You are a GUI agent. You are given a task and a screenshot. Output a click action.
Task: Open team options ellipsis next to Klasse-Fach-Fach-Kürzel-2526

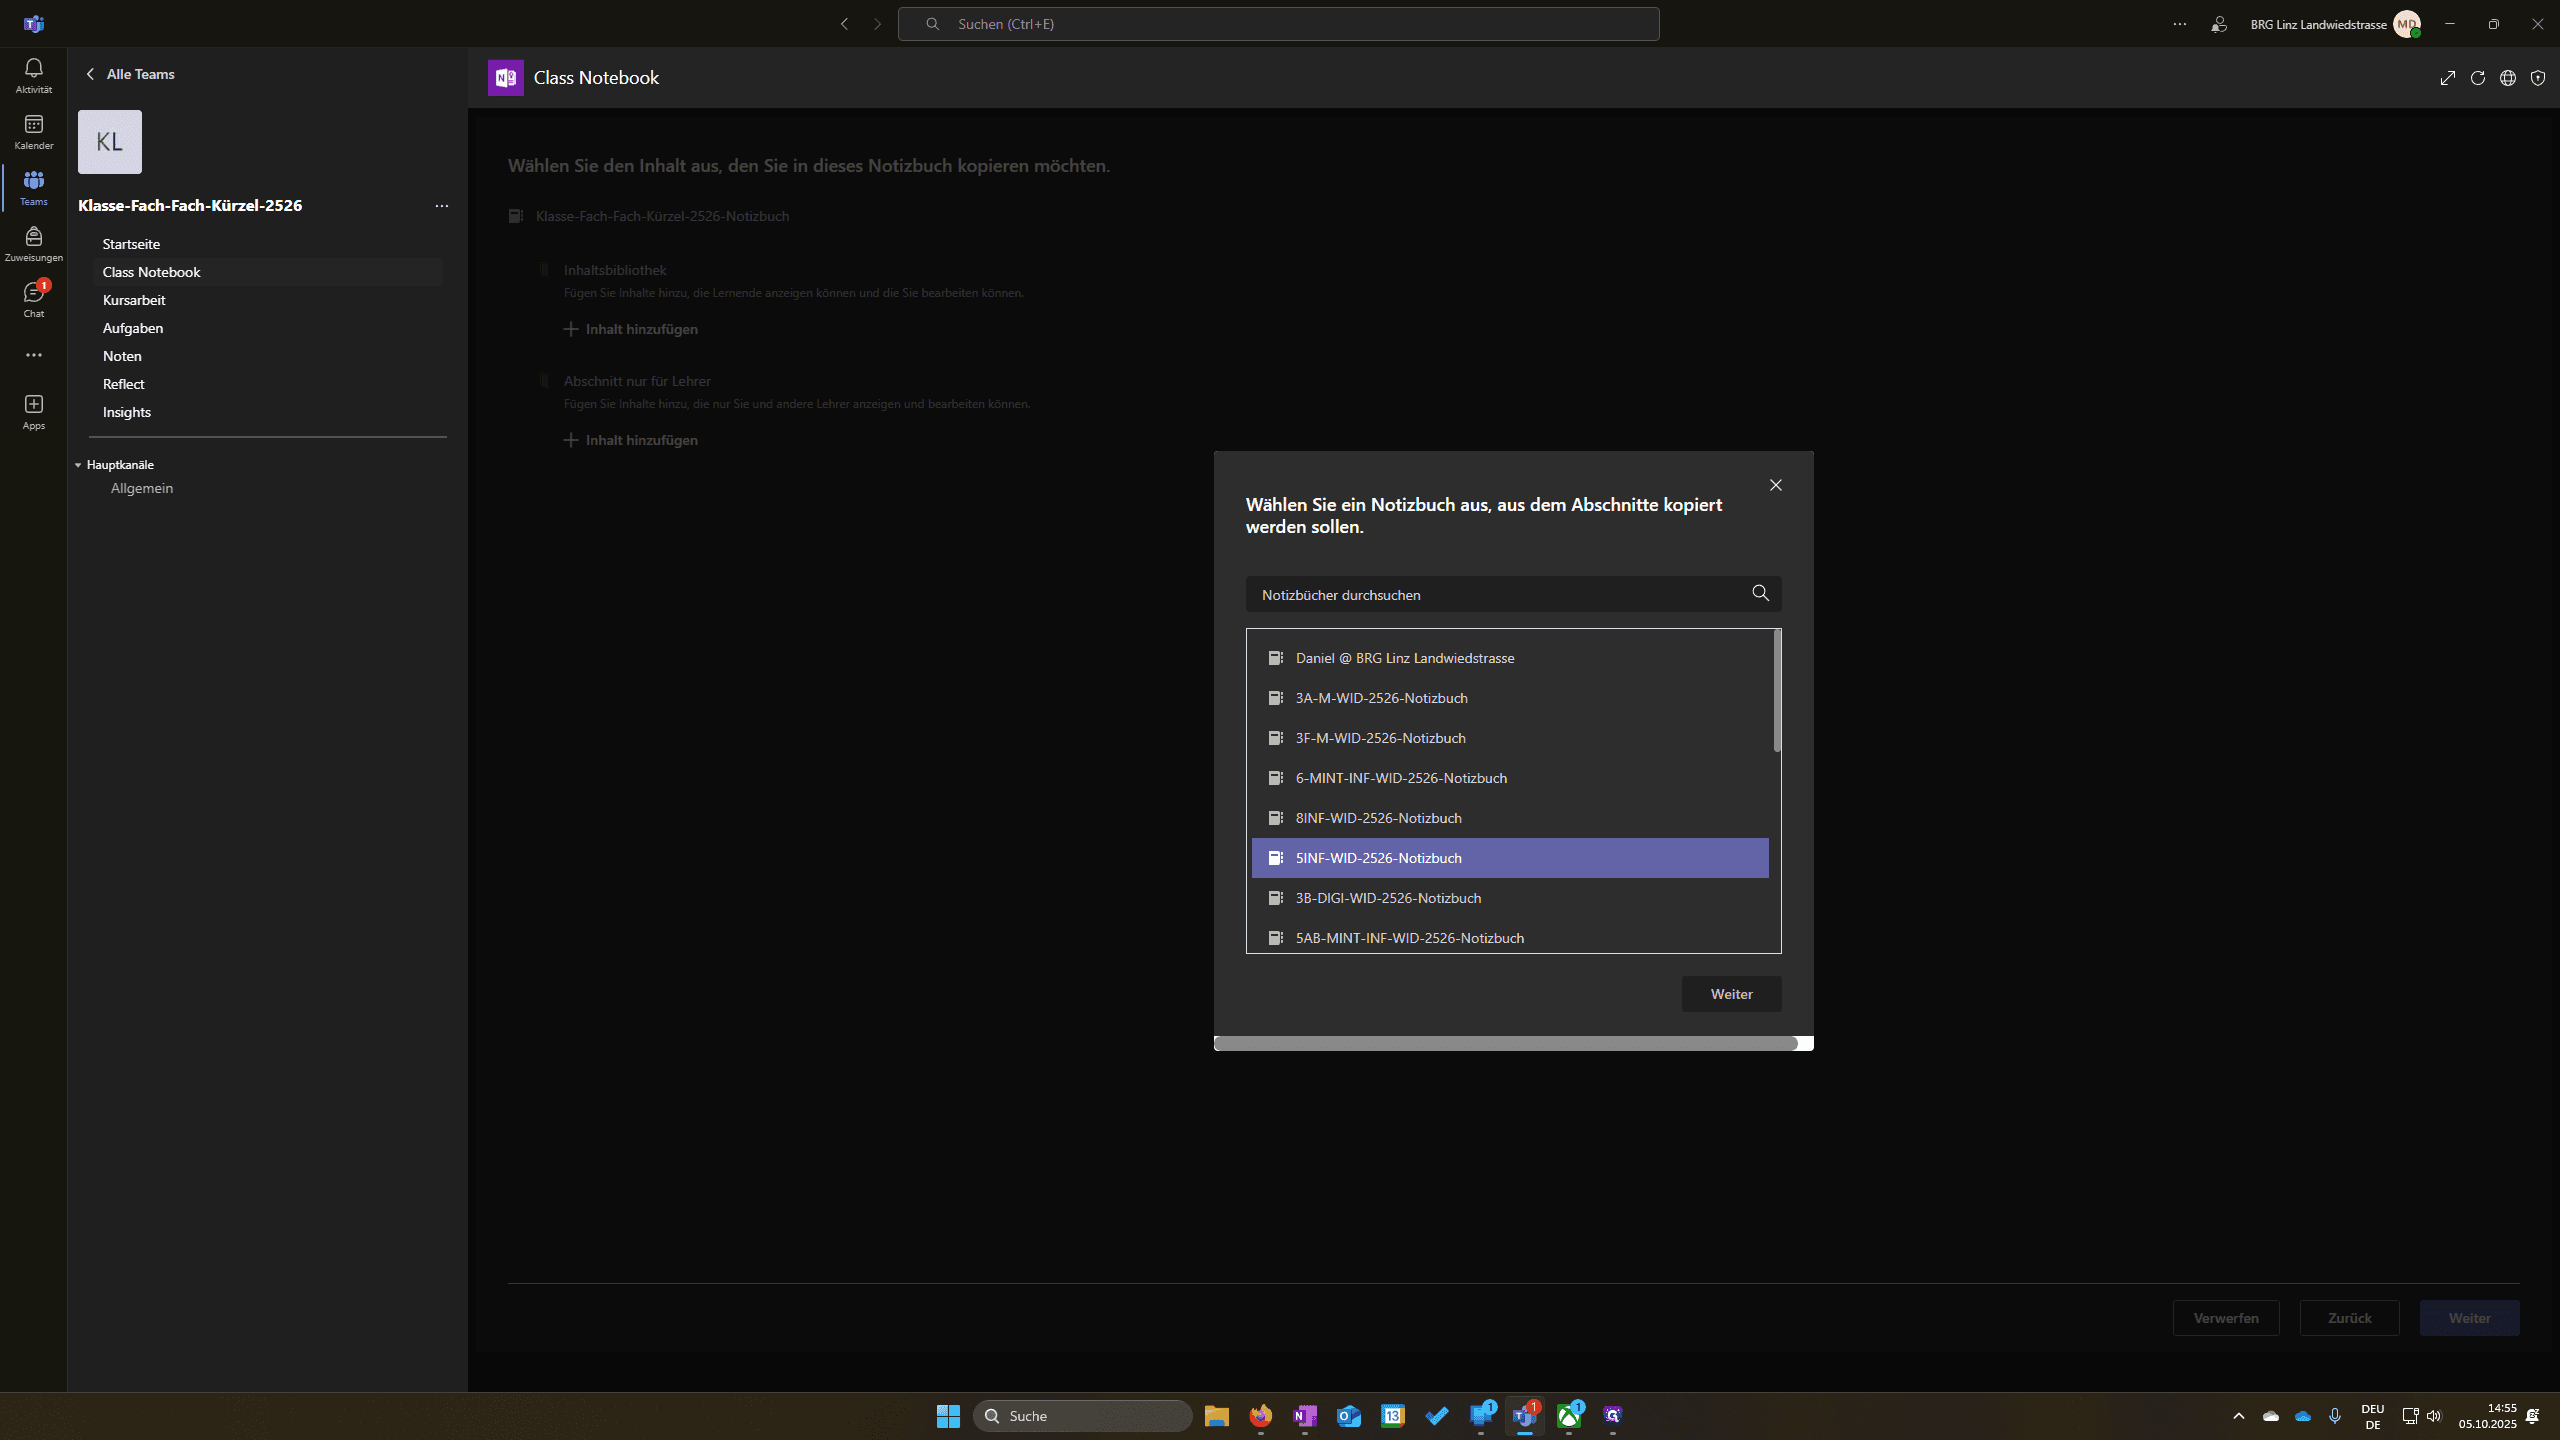441,206
